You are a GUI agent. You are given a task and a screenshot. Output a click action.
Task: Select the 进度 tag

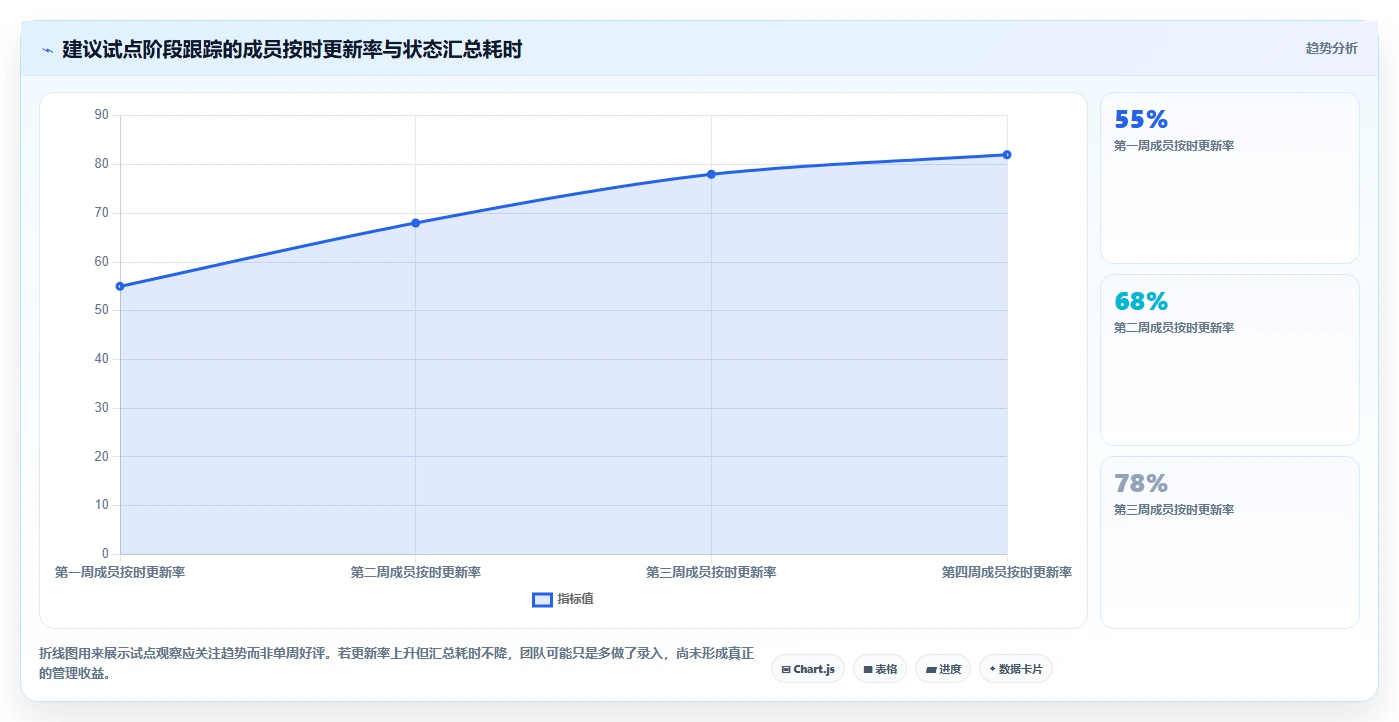(x=943, y=669)
